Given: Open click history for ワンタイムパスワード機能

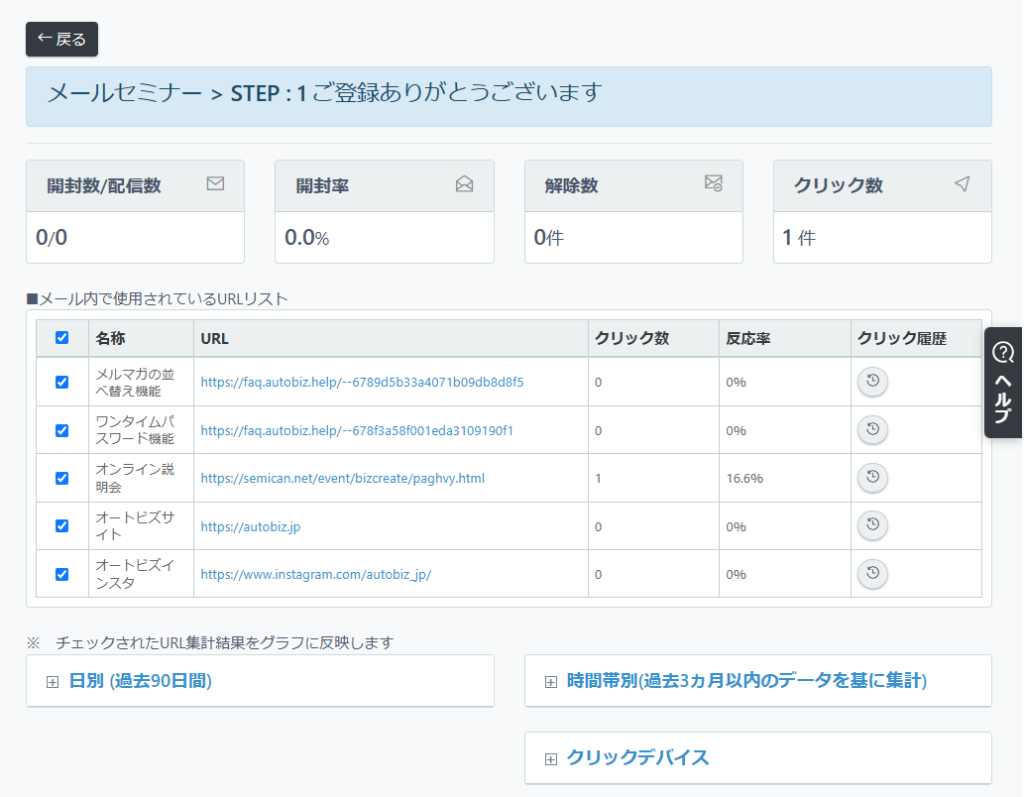Looking at the screenshot, I should 872,430.
